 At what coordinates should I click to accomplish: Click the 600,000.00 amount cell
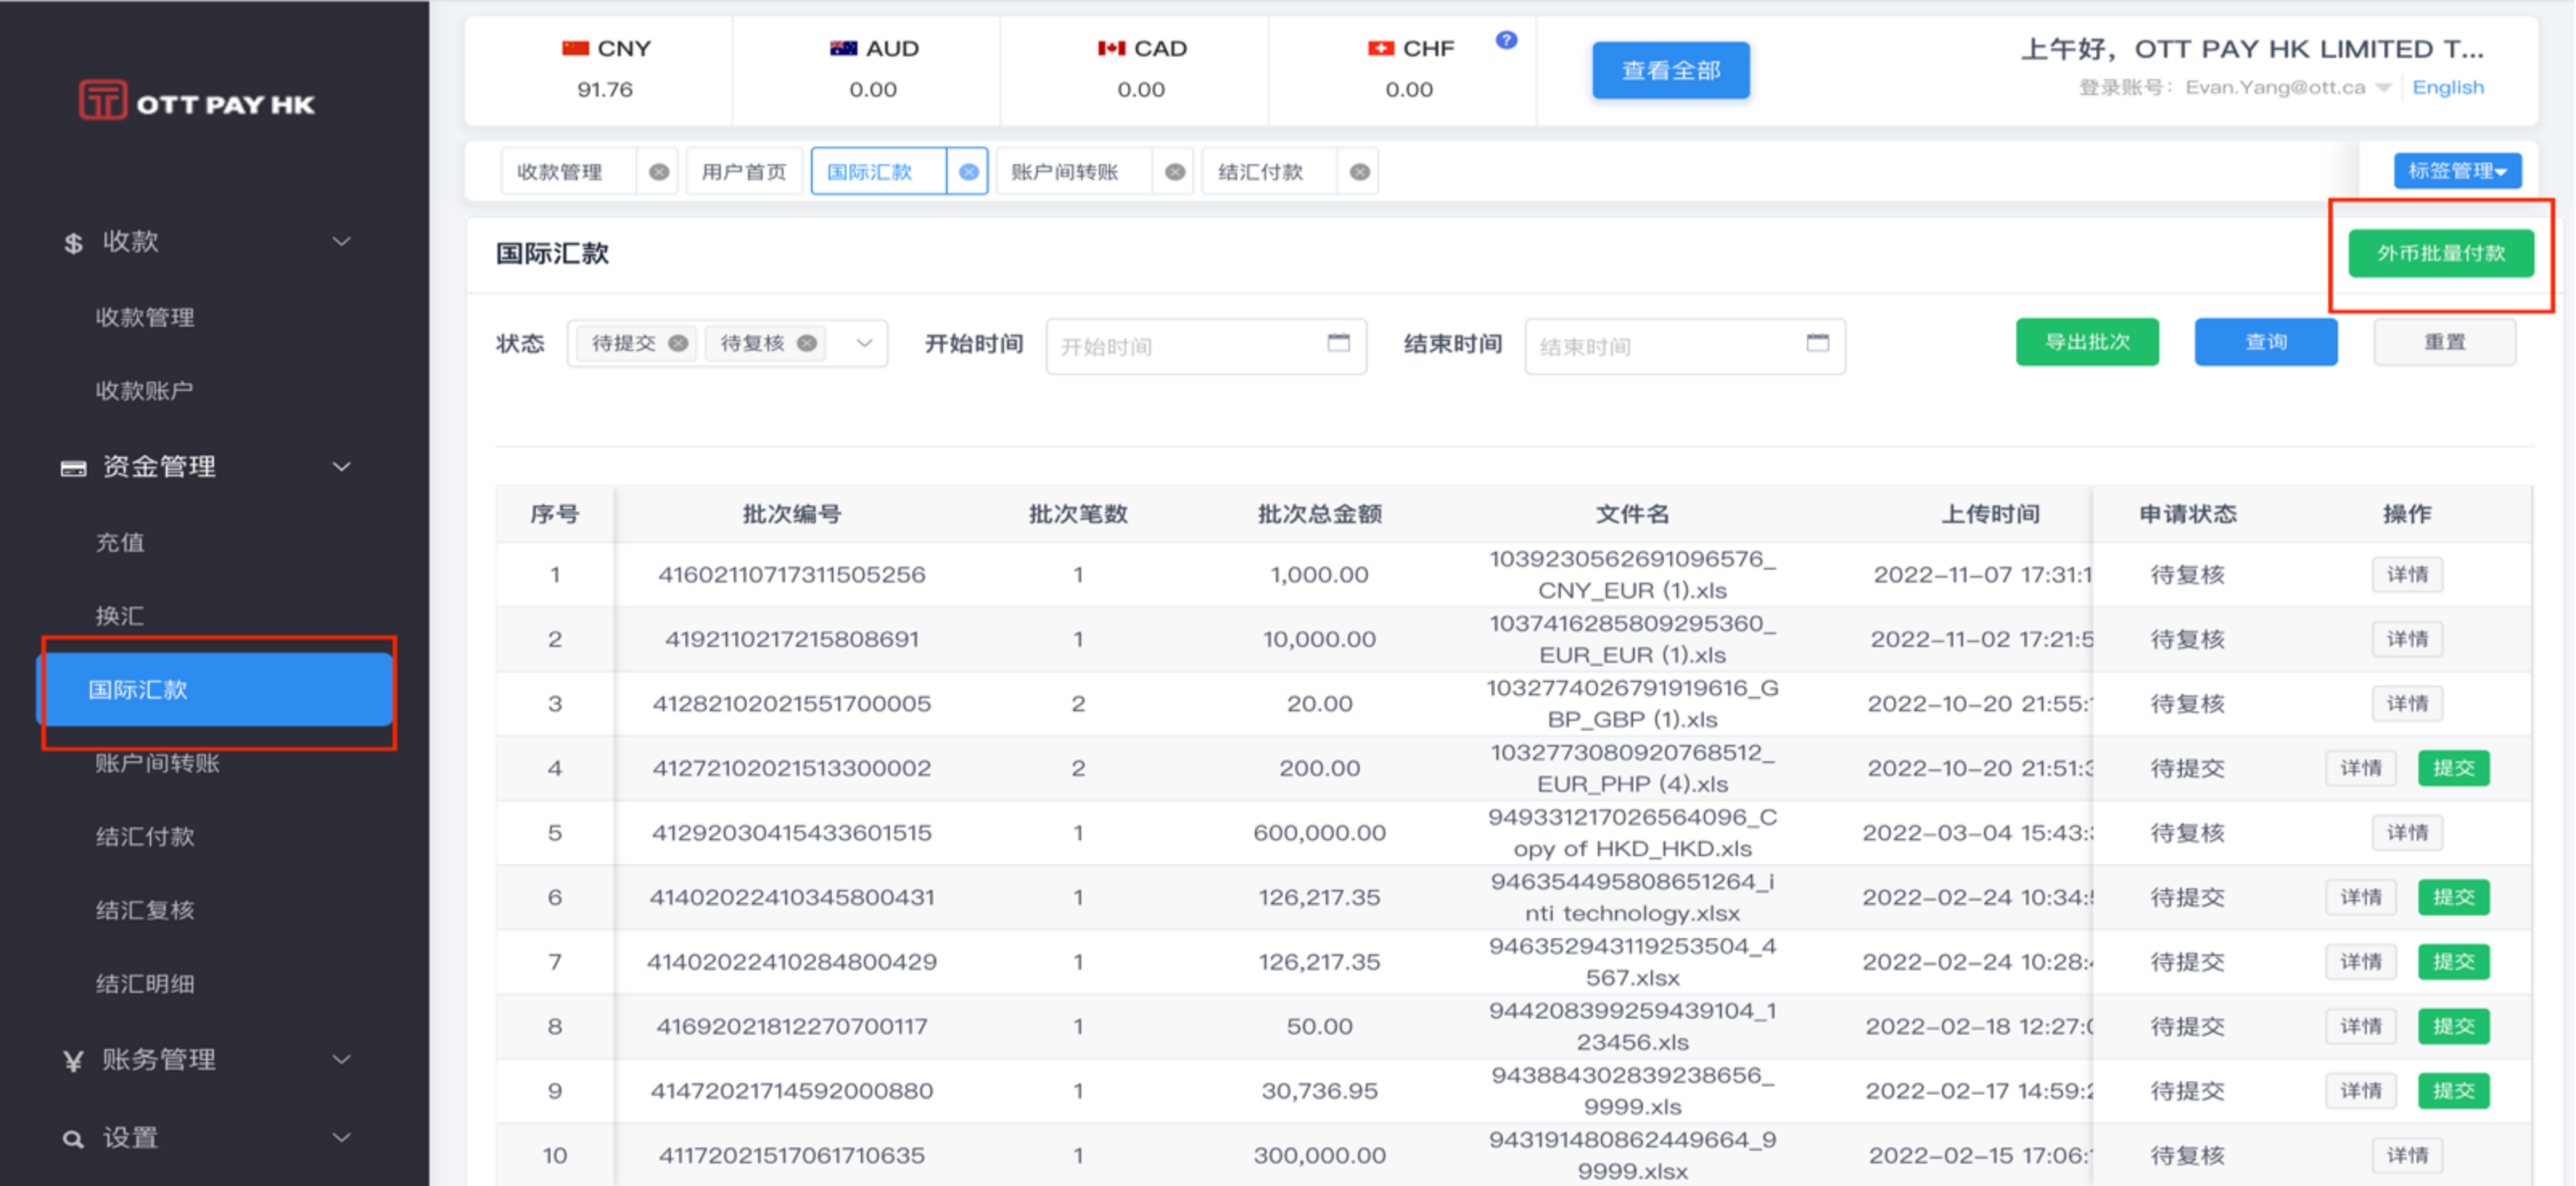pyautogui.click(x=1319, y=833)
